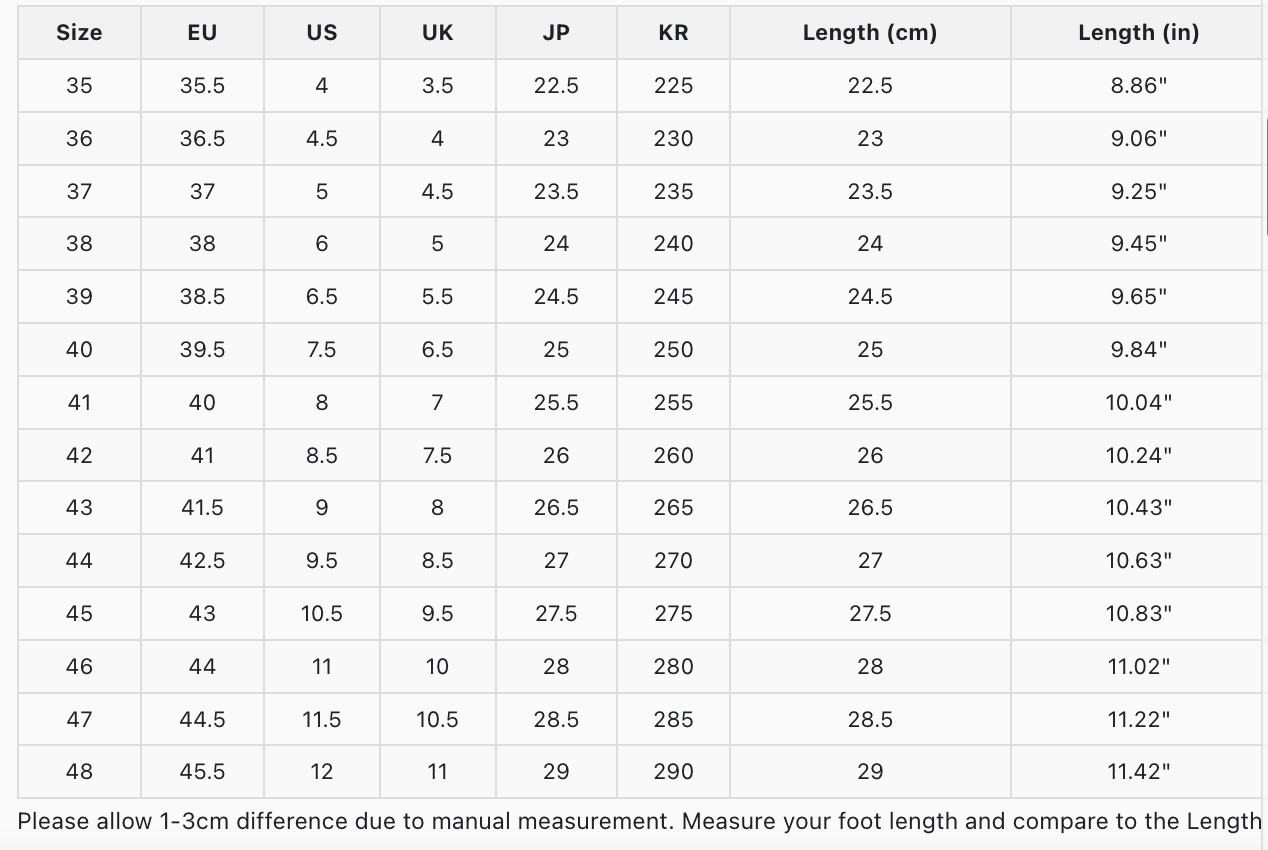Click KR value 290
This screenshot has height=850, width=1268.
point(673,772)
